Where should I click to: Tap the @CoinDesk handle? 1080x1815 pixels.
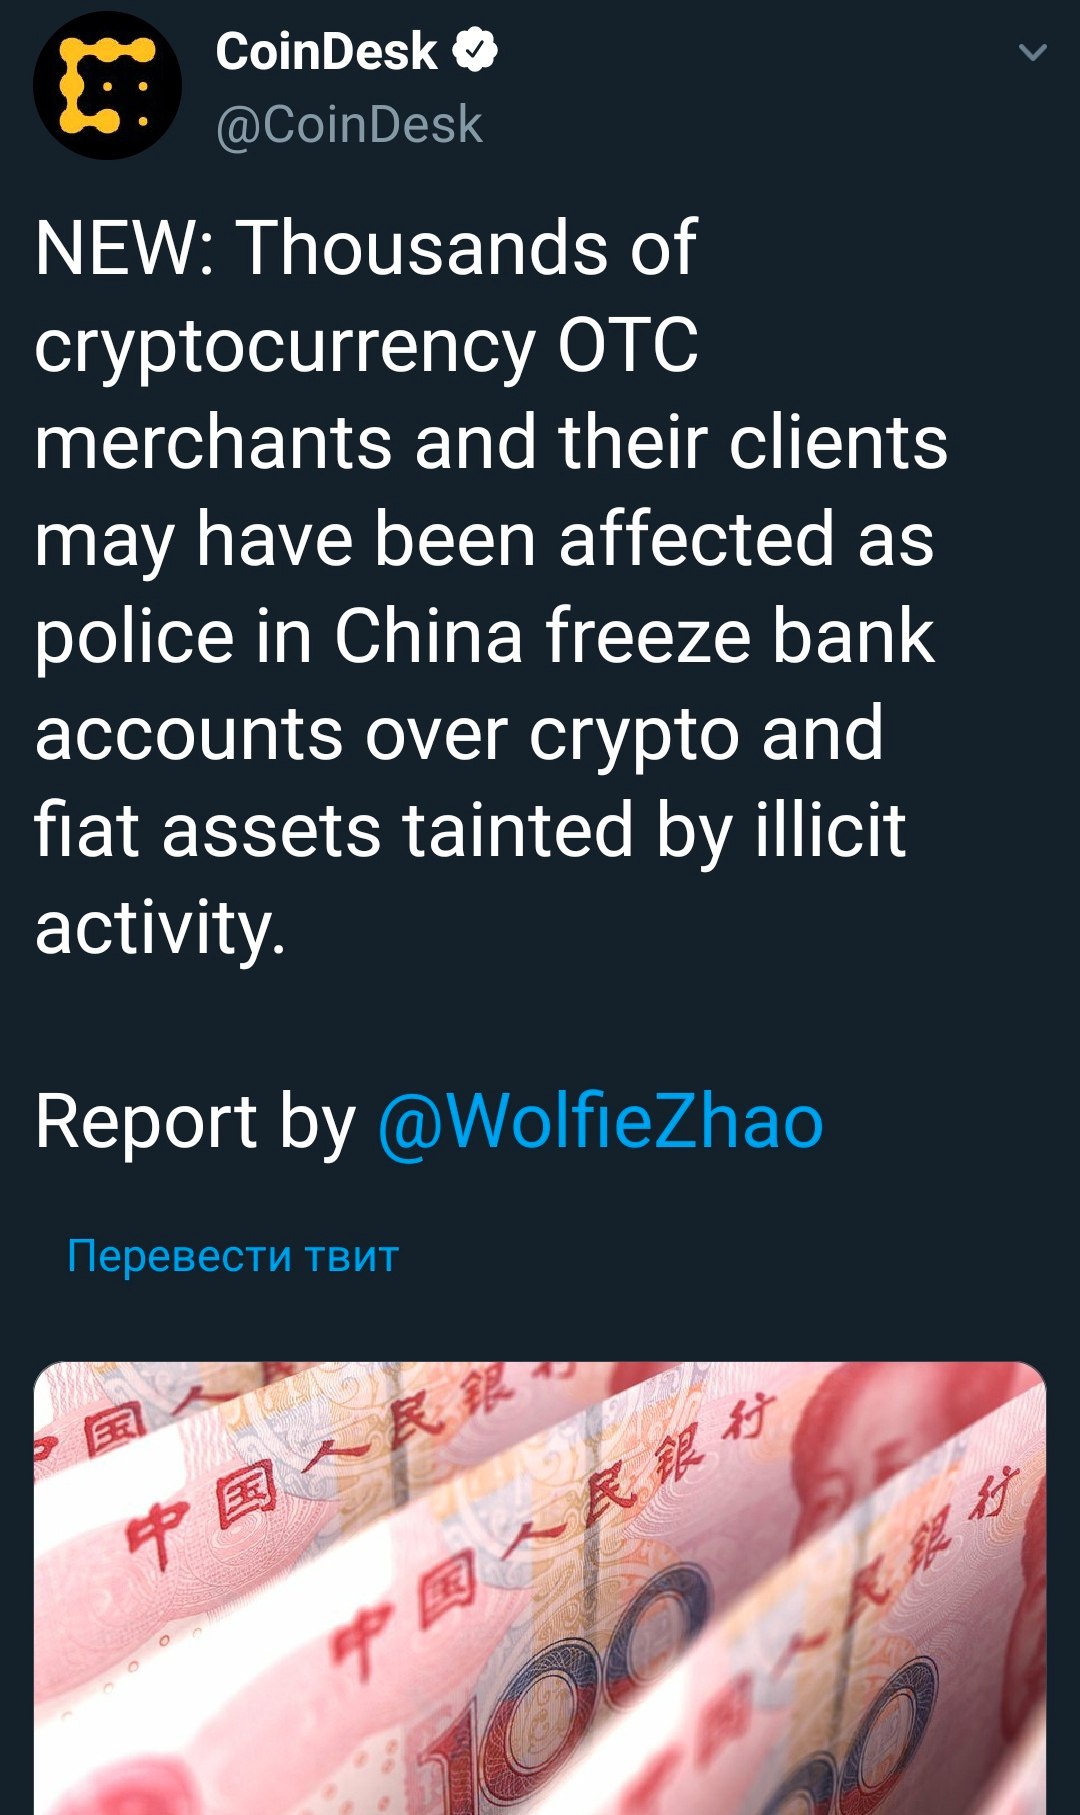349,125
